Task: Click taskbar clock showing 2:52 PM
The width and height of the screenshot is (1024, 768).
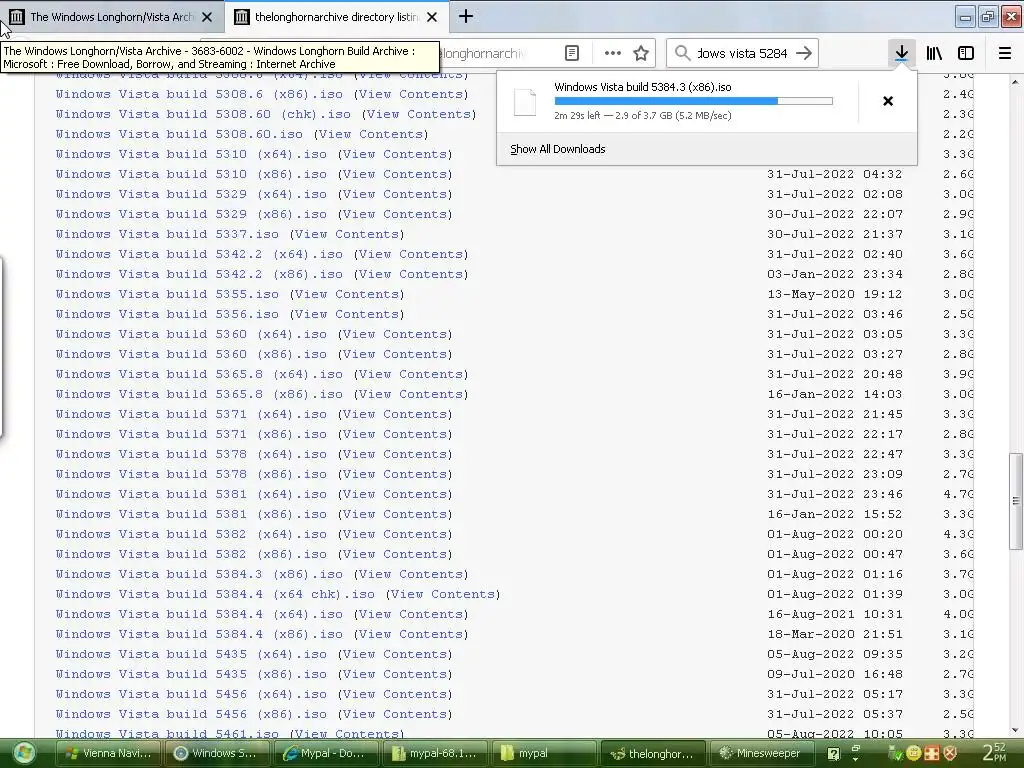Action: (995, 753)
